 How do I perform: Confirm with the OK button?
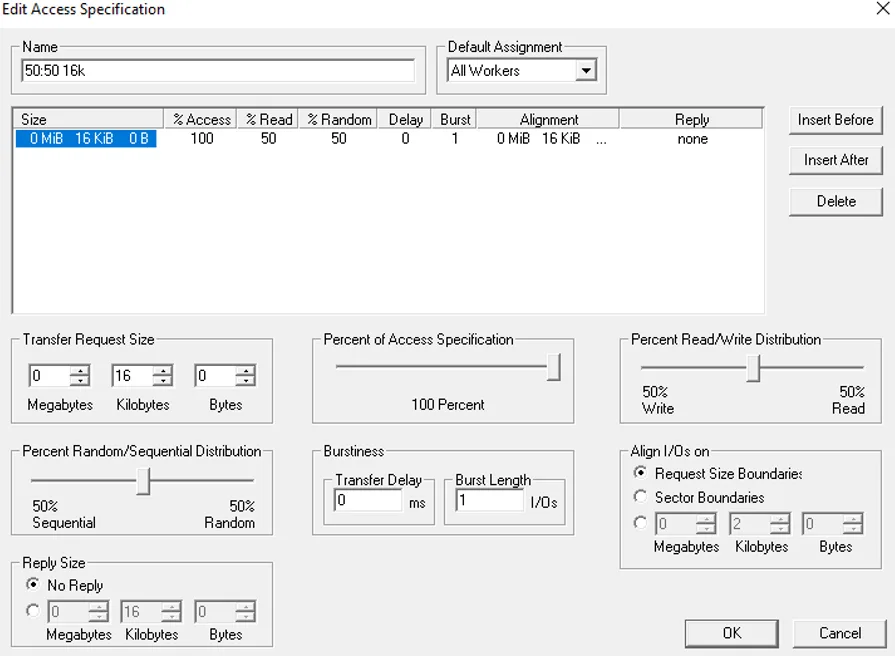pos(732,633)
